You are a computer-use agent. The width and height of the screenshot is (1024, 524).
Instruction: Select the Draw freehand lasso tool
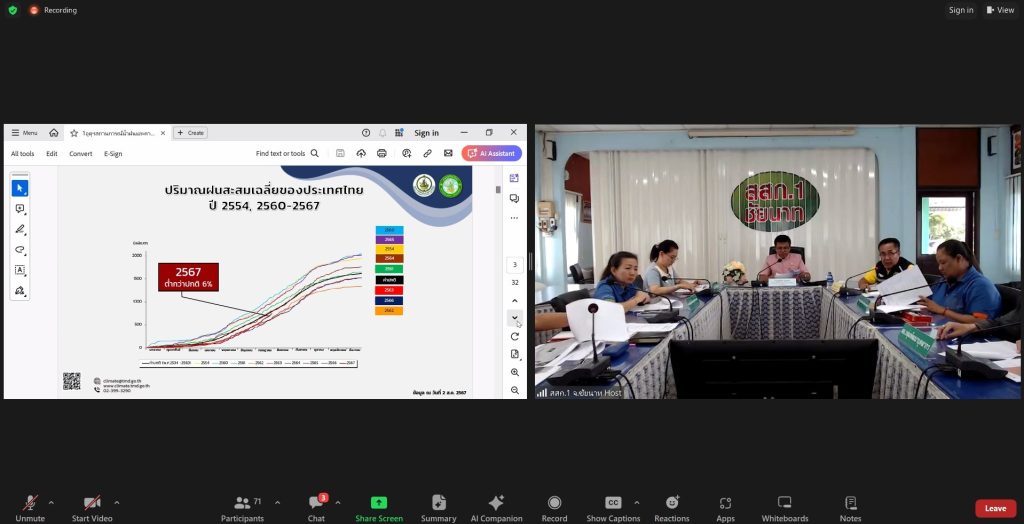tap(20, 250)
